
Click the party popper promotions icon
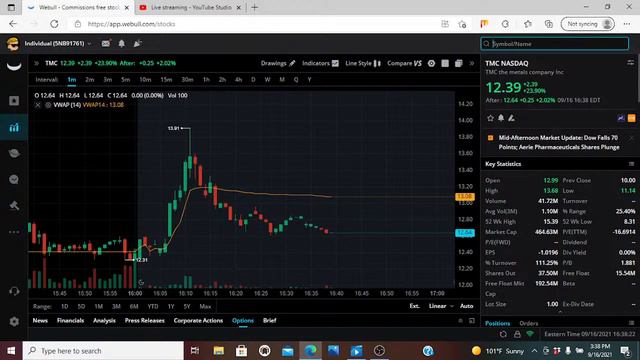(x=138, y=43)
